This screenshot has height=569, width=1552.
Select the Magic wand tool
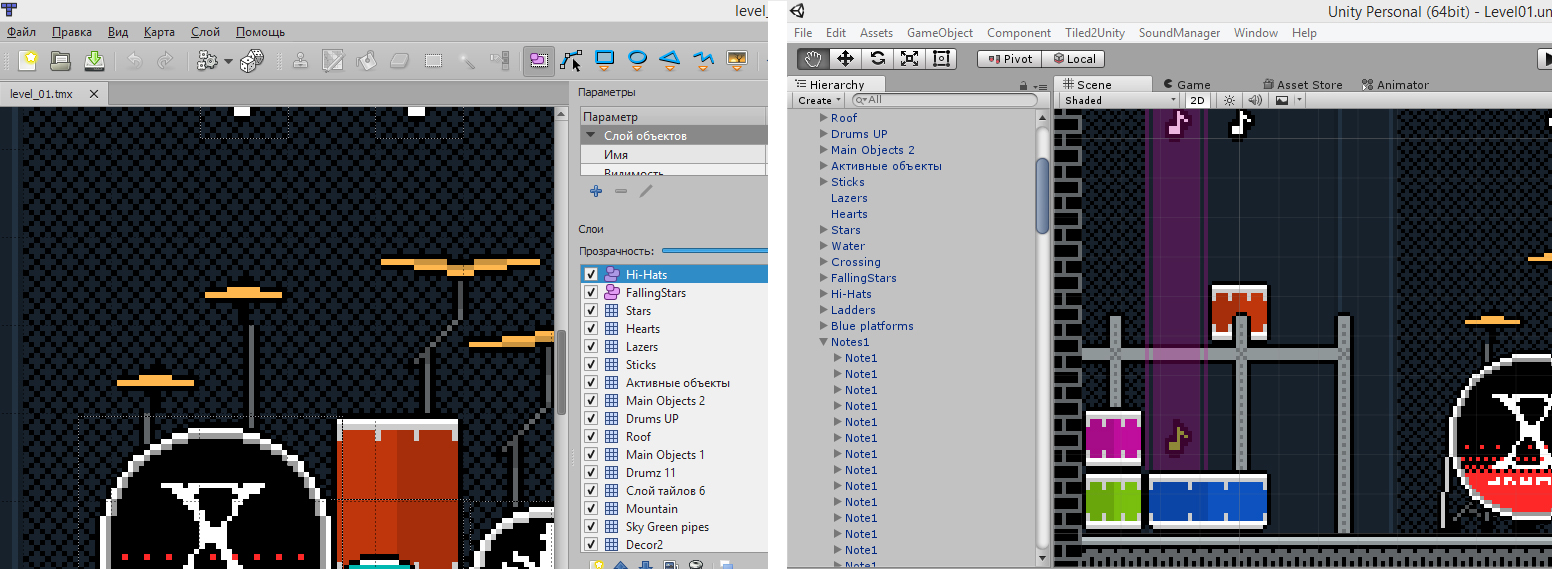coord(466,61)
